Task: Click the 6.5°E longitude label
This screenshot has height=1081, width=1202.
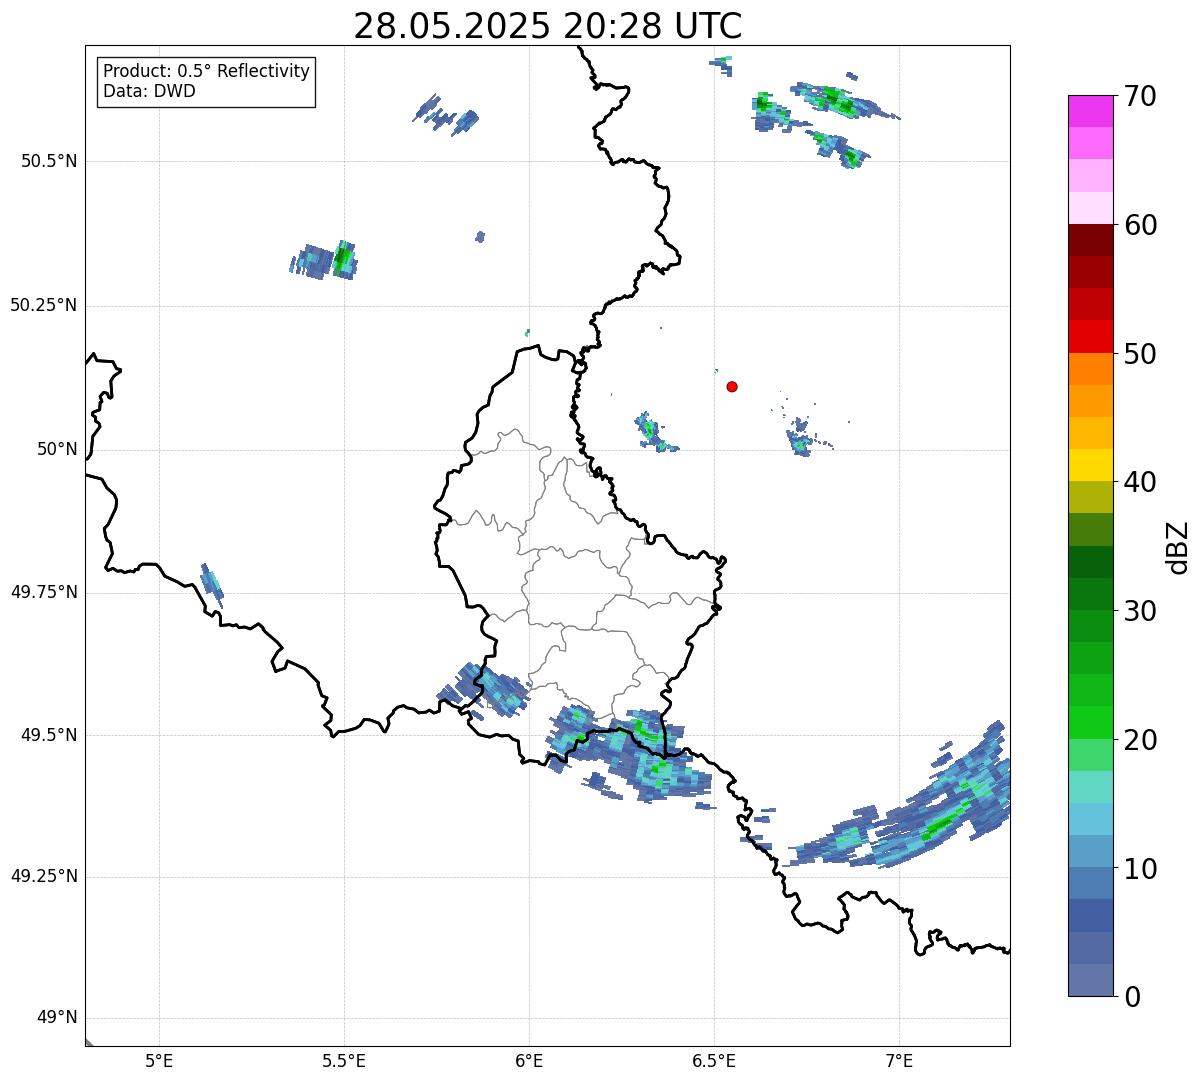Action: [x=714, y=1060]
